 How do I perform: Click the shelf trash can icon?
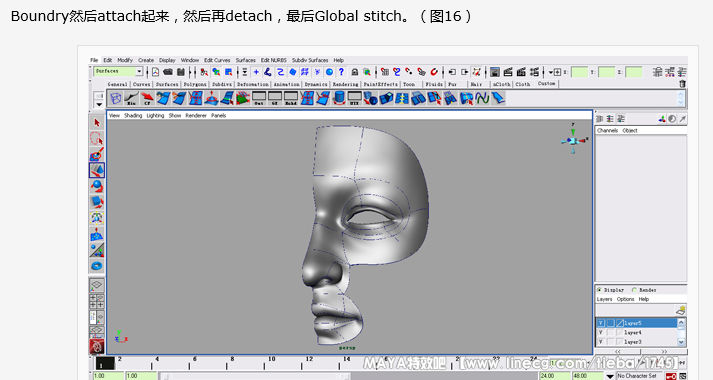(x=682, y=84)
